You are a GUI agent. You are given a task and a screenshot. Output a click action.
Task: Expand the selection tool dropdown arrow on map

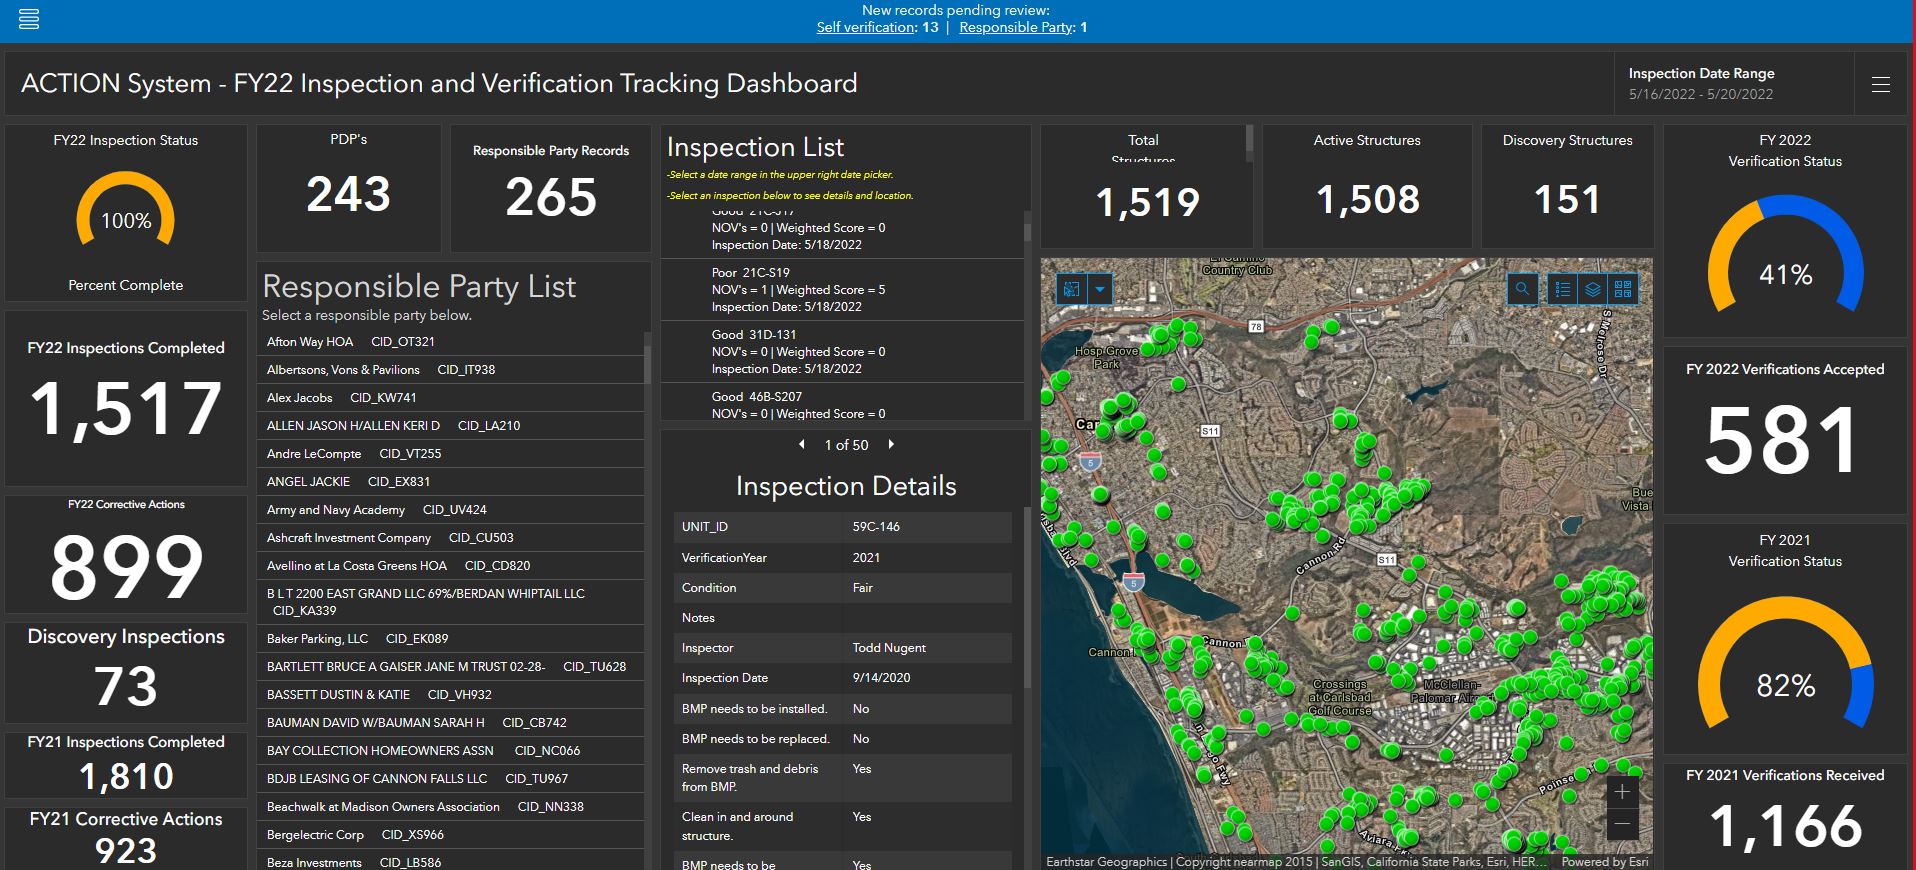[1100, 290]
